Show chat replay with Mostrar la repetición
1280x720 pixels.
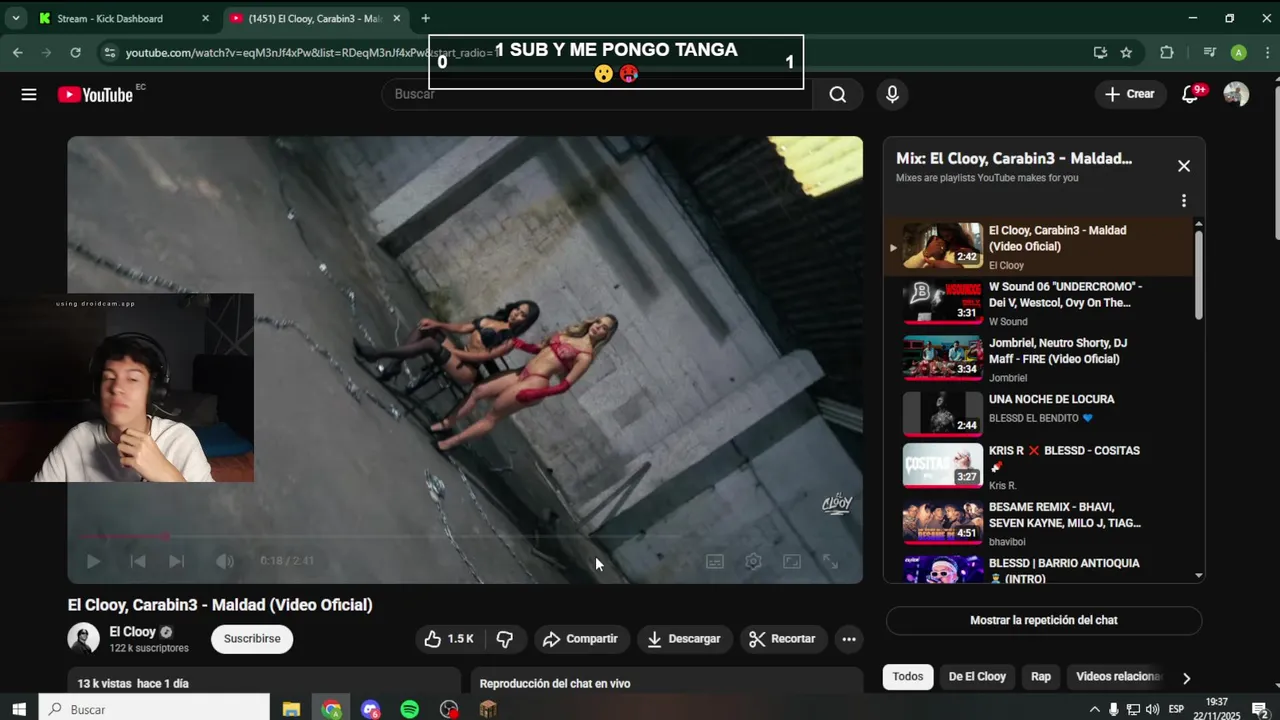pos(1044,620)
